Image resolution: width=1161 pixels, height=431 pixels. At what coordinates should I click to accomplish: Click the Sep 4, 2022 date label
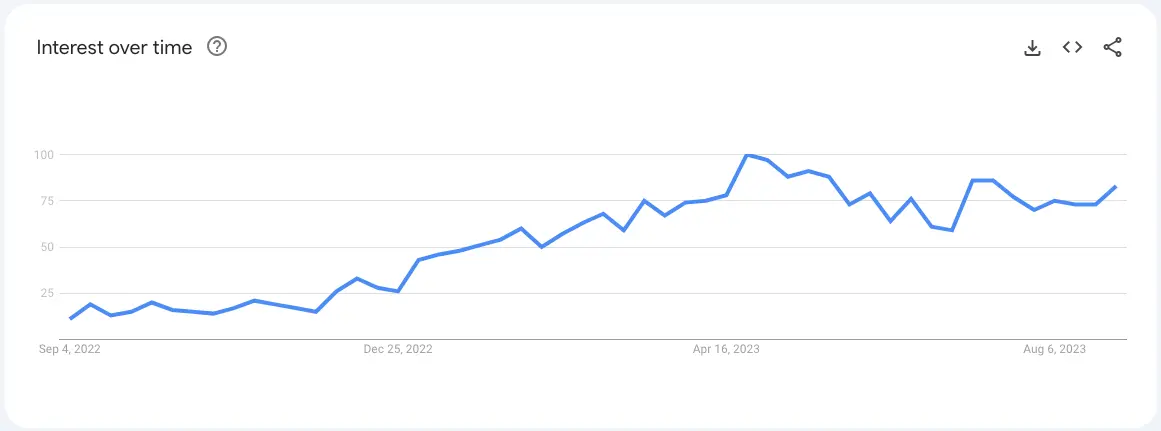tap(70, 350)
